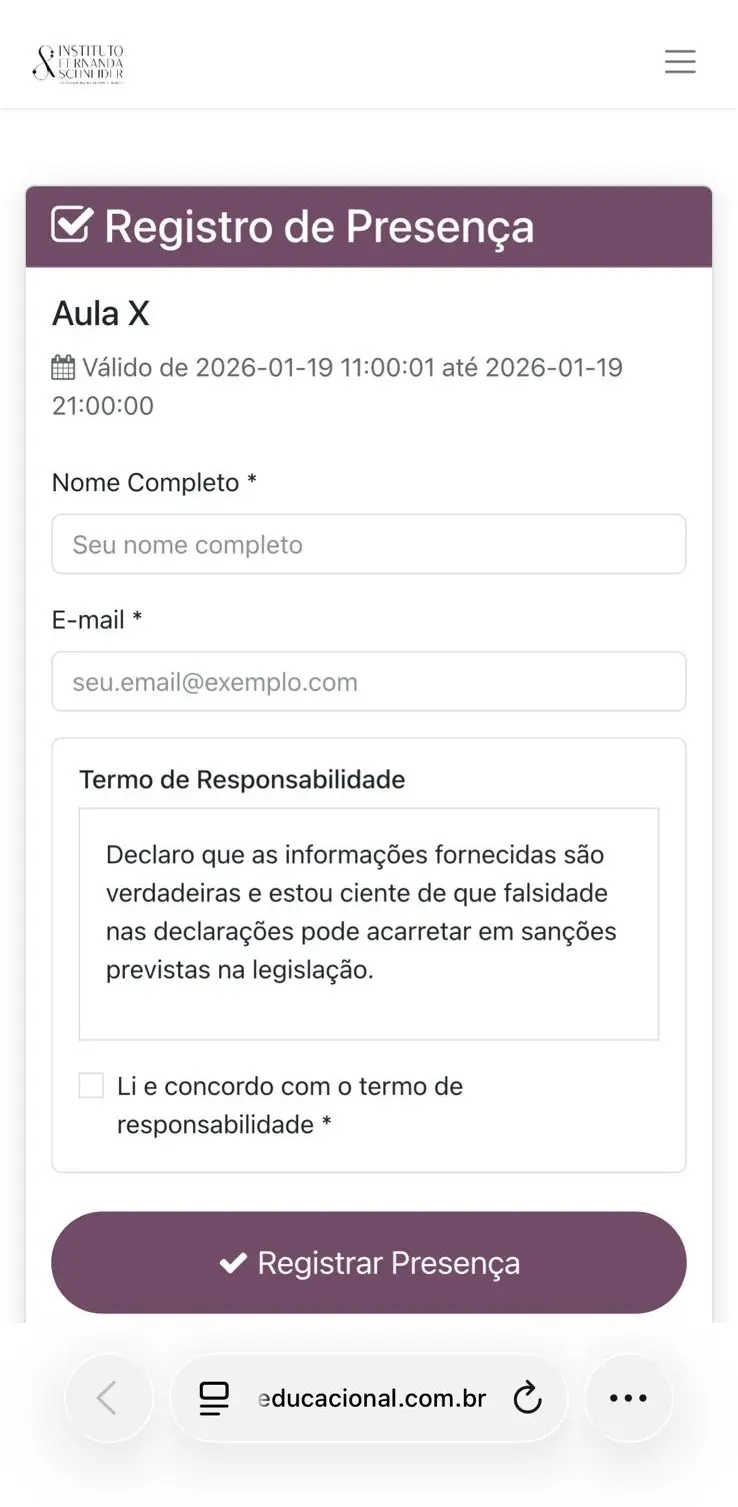This screenshot has width=738, height=1507.
Task: Open the browser three-dot options menu
Action: point(628,1398)
